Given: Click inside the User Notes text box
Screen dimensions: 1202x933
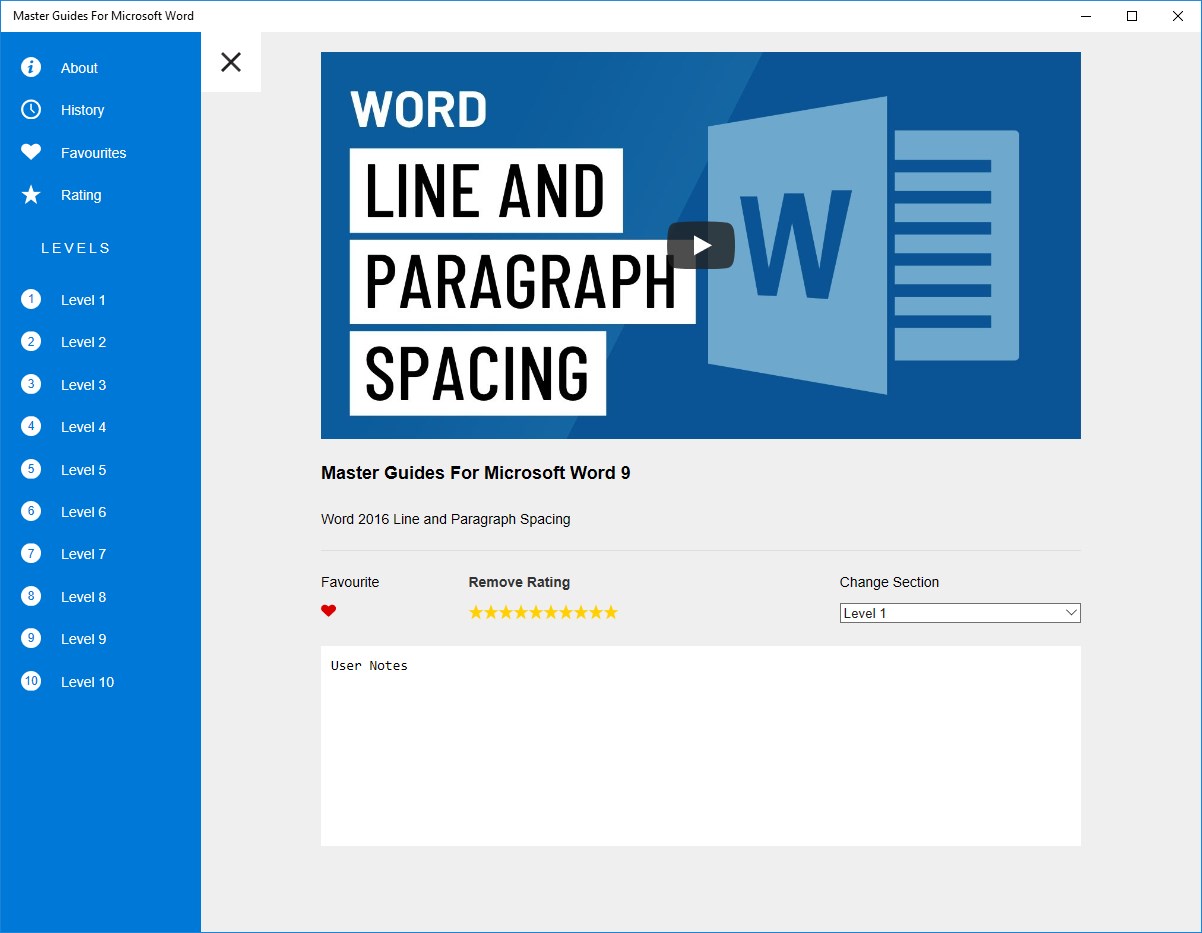Looking at the screenshot, I should [x=701, y=746].
